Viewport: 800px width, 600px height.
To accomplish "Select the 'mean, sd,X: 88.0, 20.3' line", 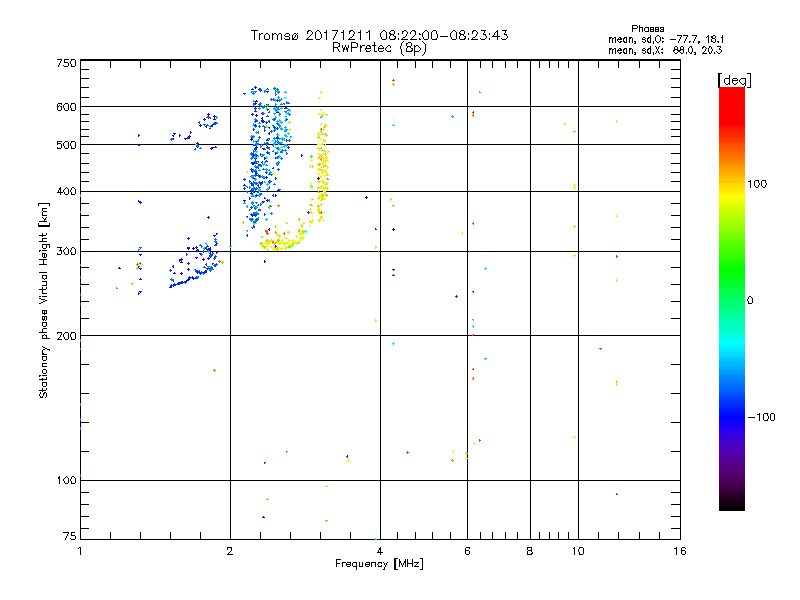I will point(665,50).
